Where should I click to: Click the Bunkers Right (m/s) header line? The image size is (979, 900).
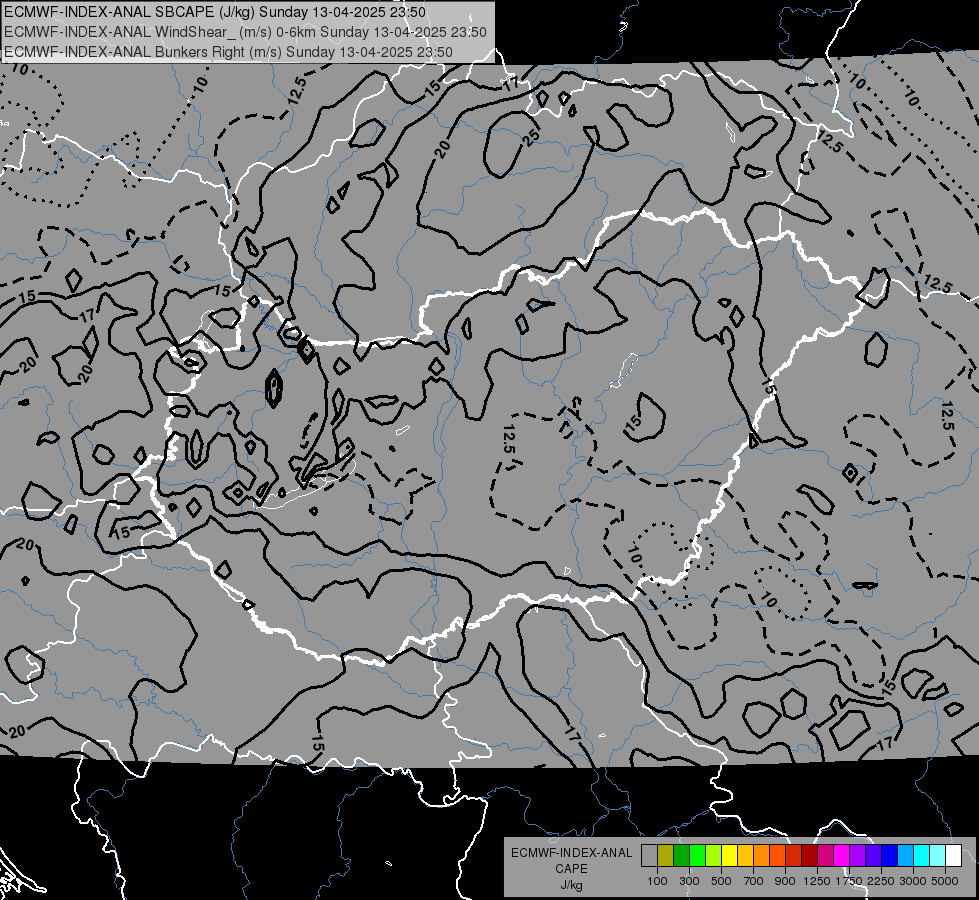(229, 52)
